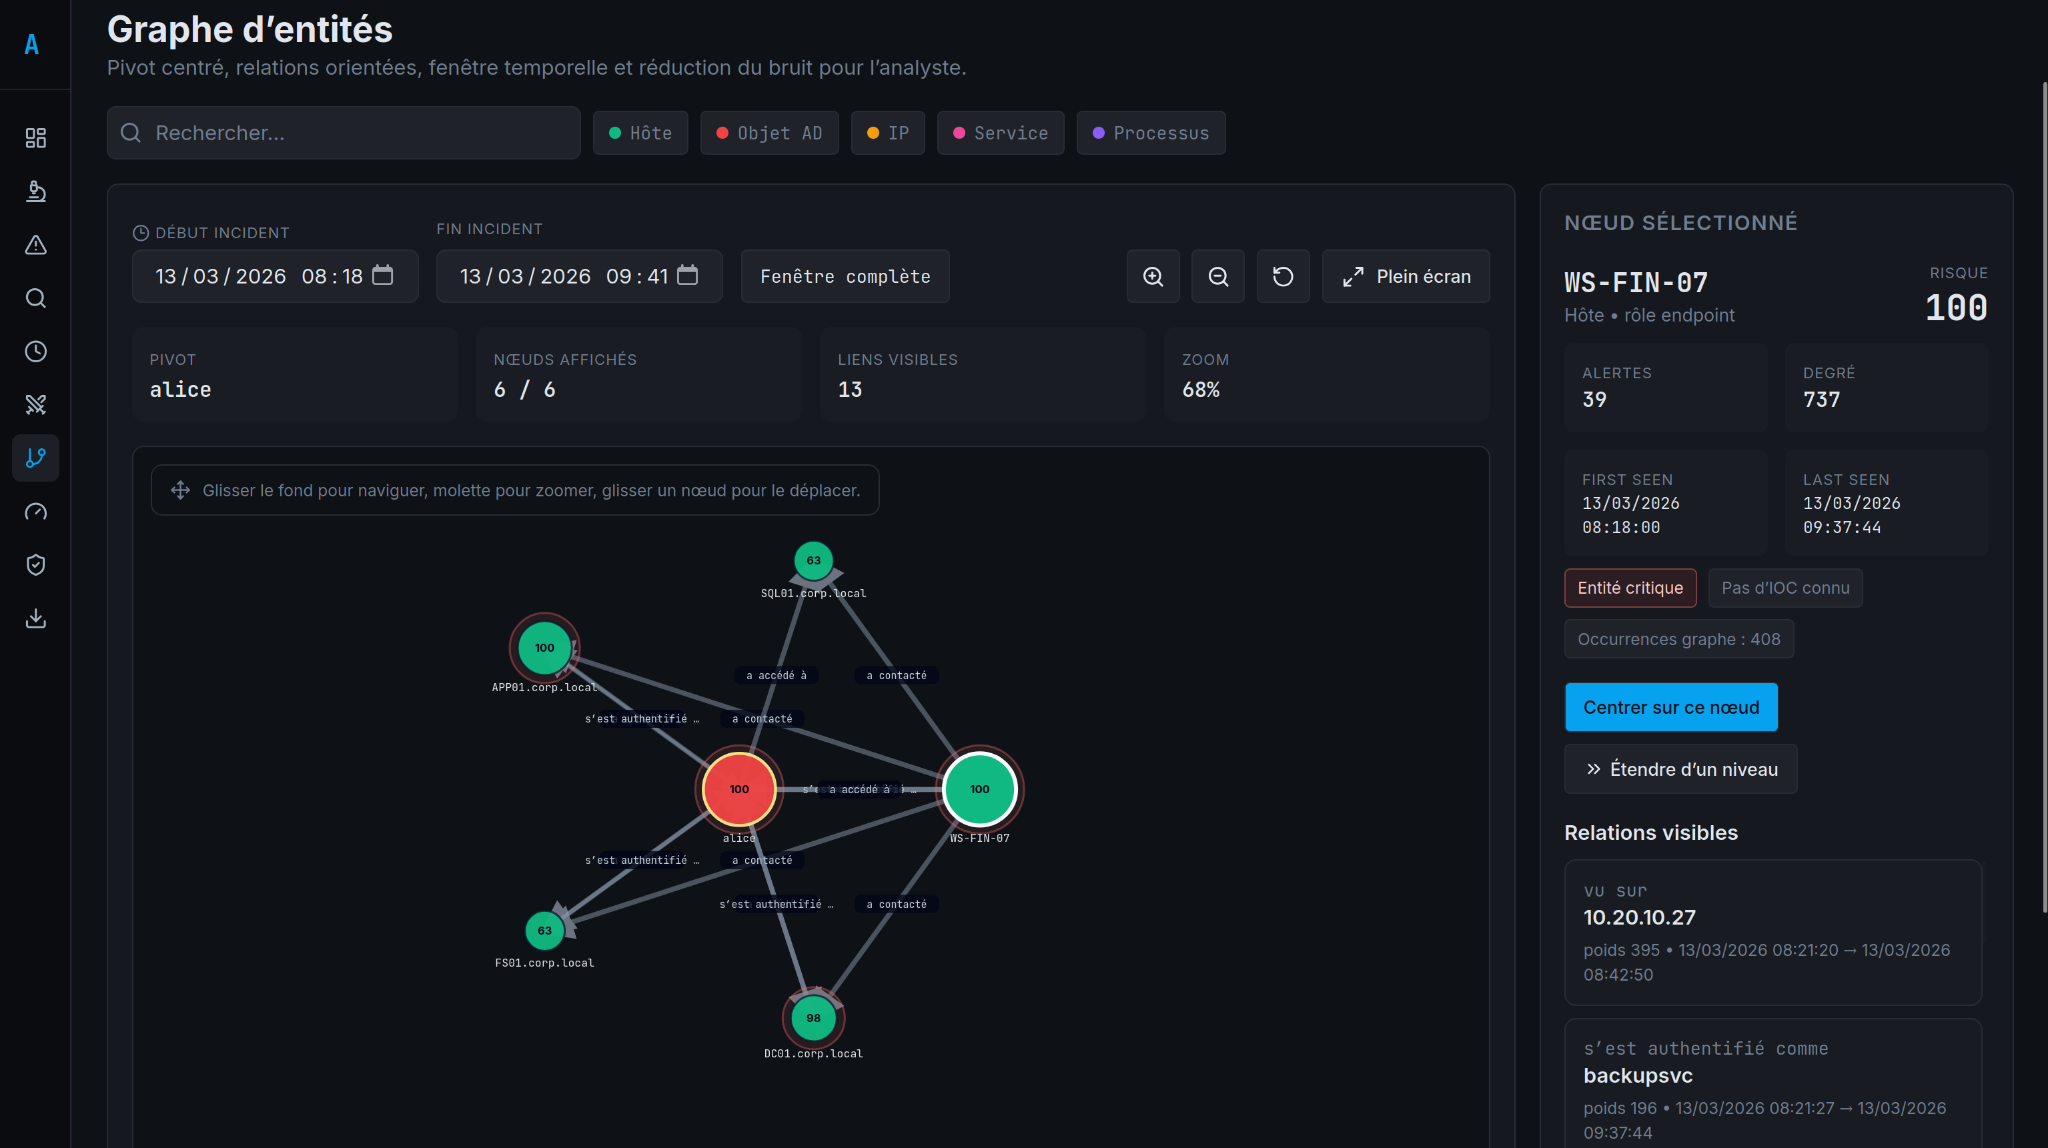2048x1148 pixels.
Task: Open the alerts triangle icon in sidebar
Action: [x=36, y=245]
